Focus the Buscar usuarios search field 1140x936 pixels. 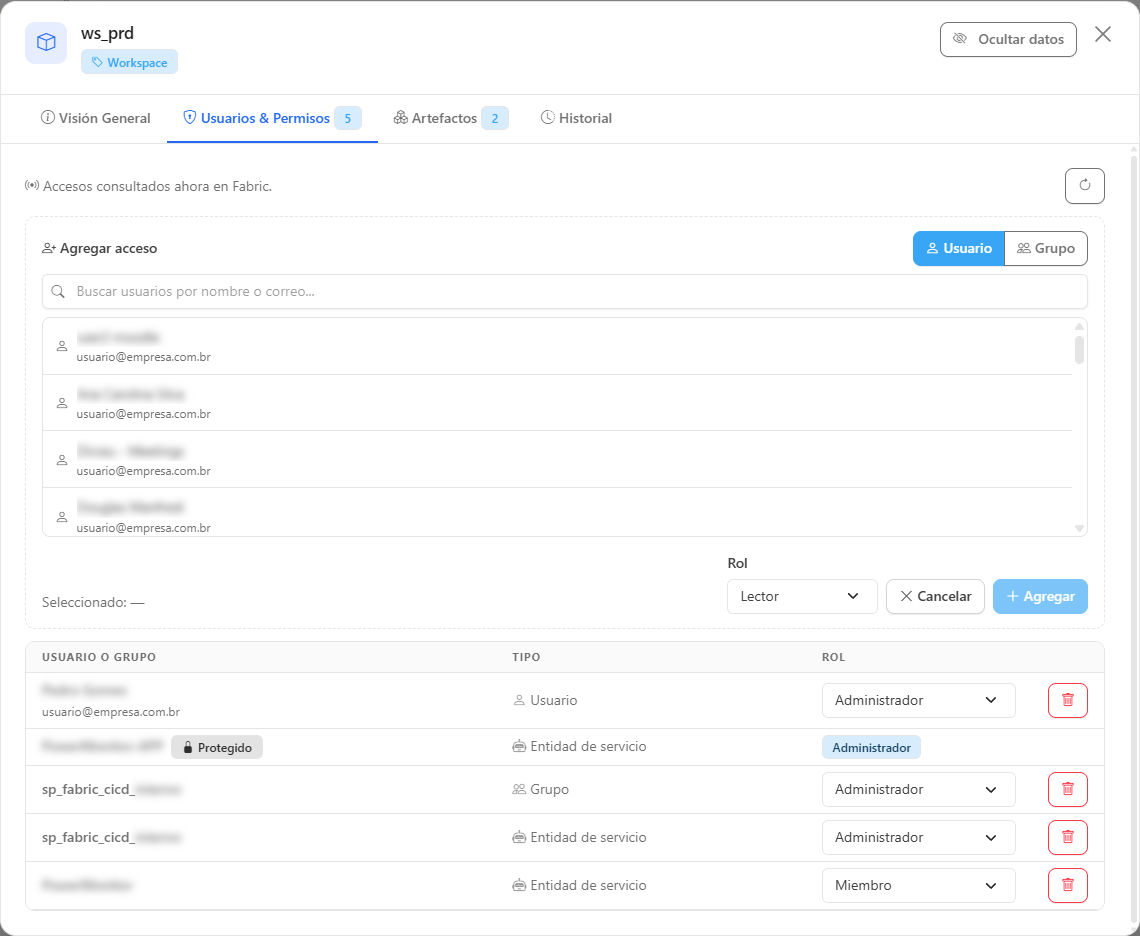pos(564,292)
